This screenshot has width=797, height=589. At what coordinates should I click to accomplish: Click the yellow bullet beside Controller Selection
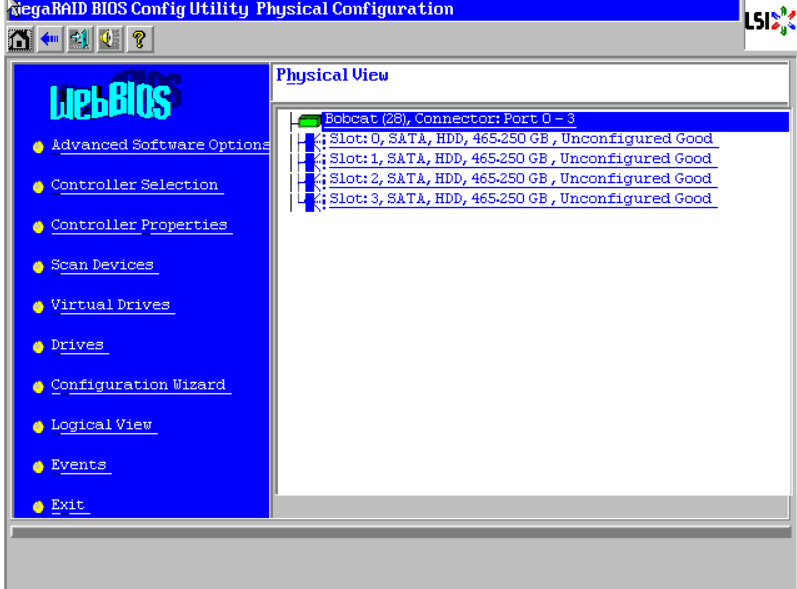38,187
